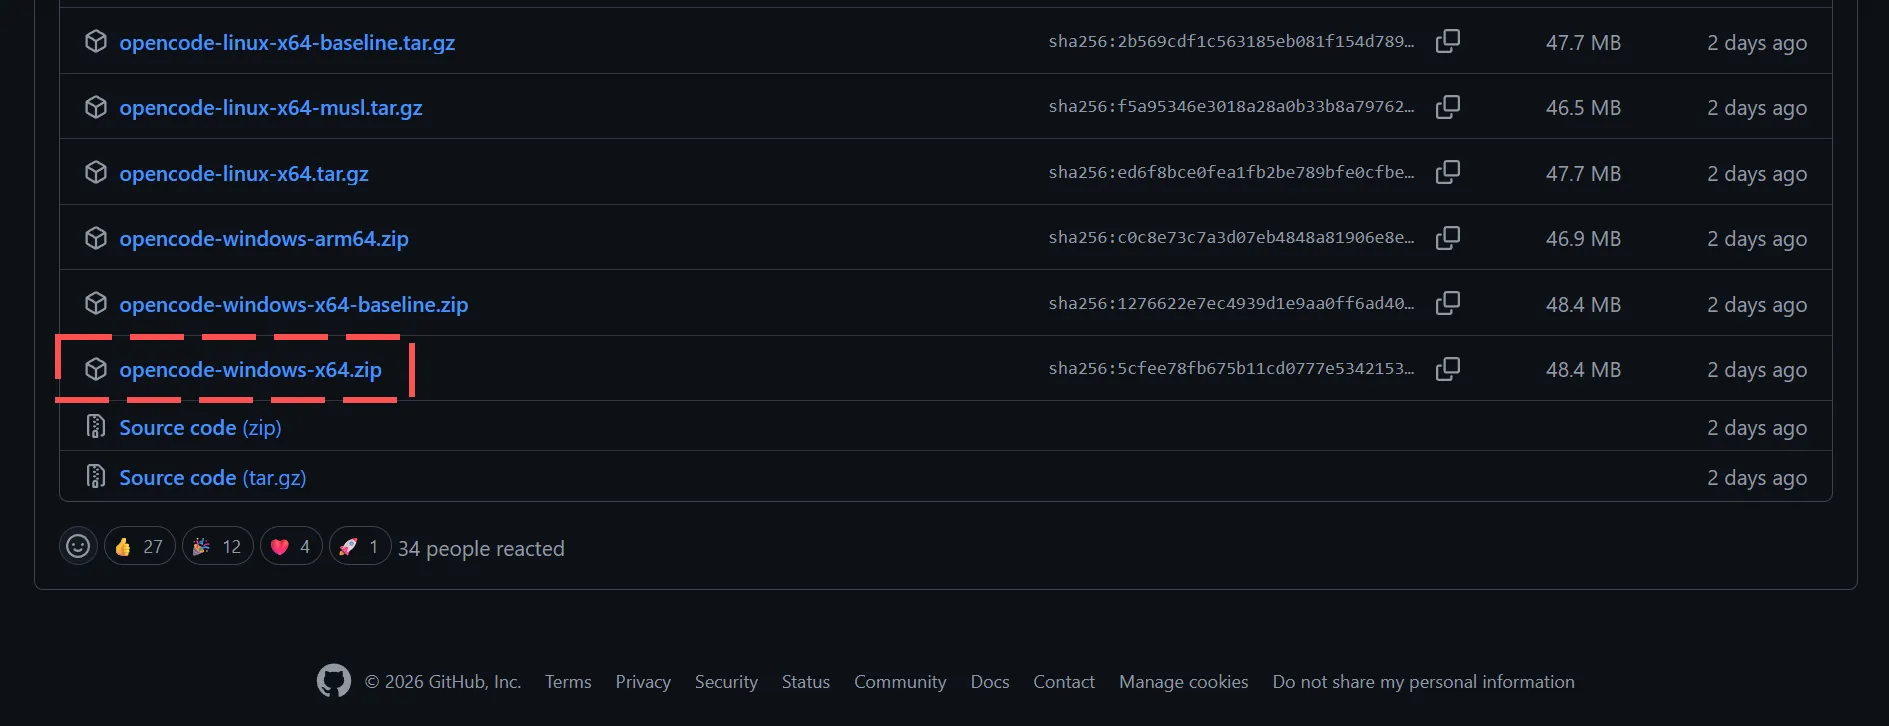The image size is (1889, 726).
Task: Download opencode-windows-x64.zip
Action: (x=250, y=370)
